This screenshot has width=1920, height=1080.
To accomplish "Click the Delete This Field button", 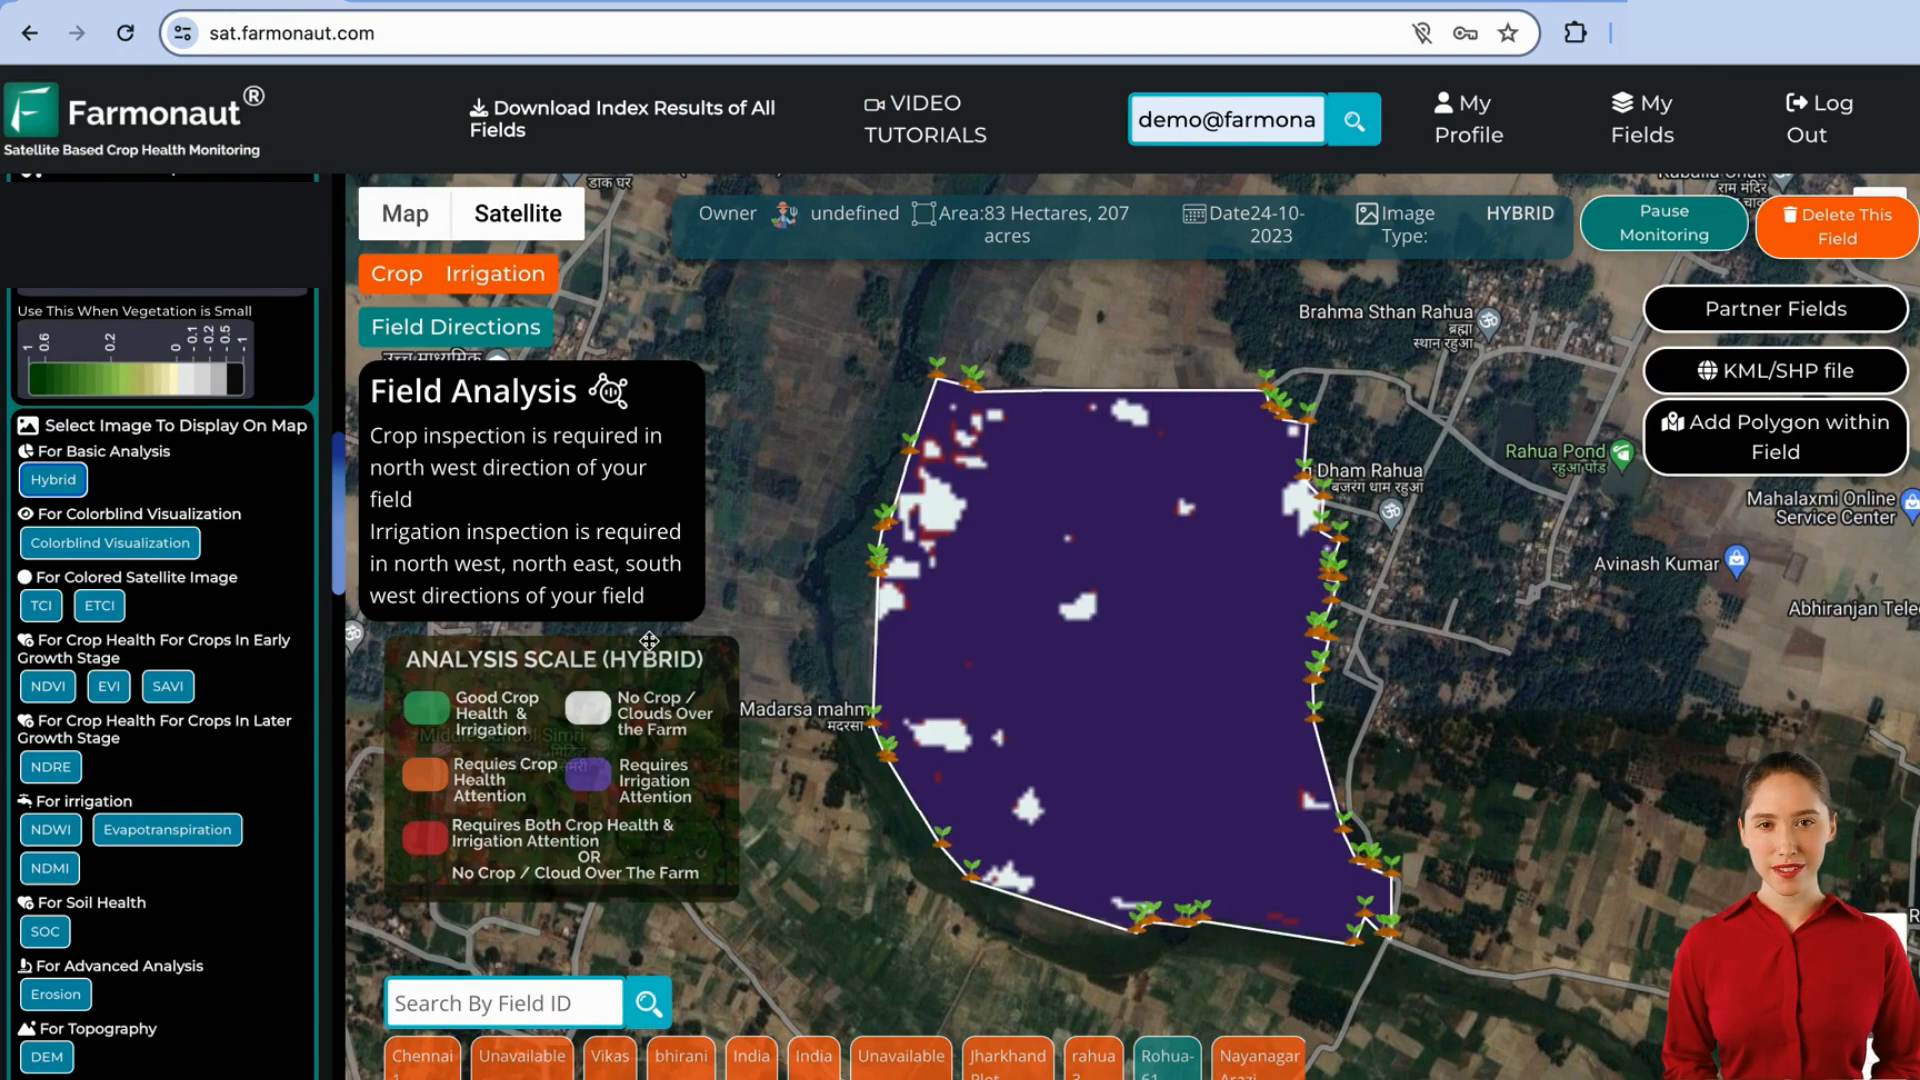I will (x=1837, y=225).
